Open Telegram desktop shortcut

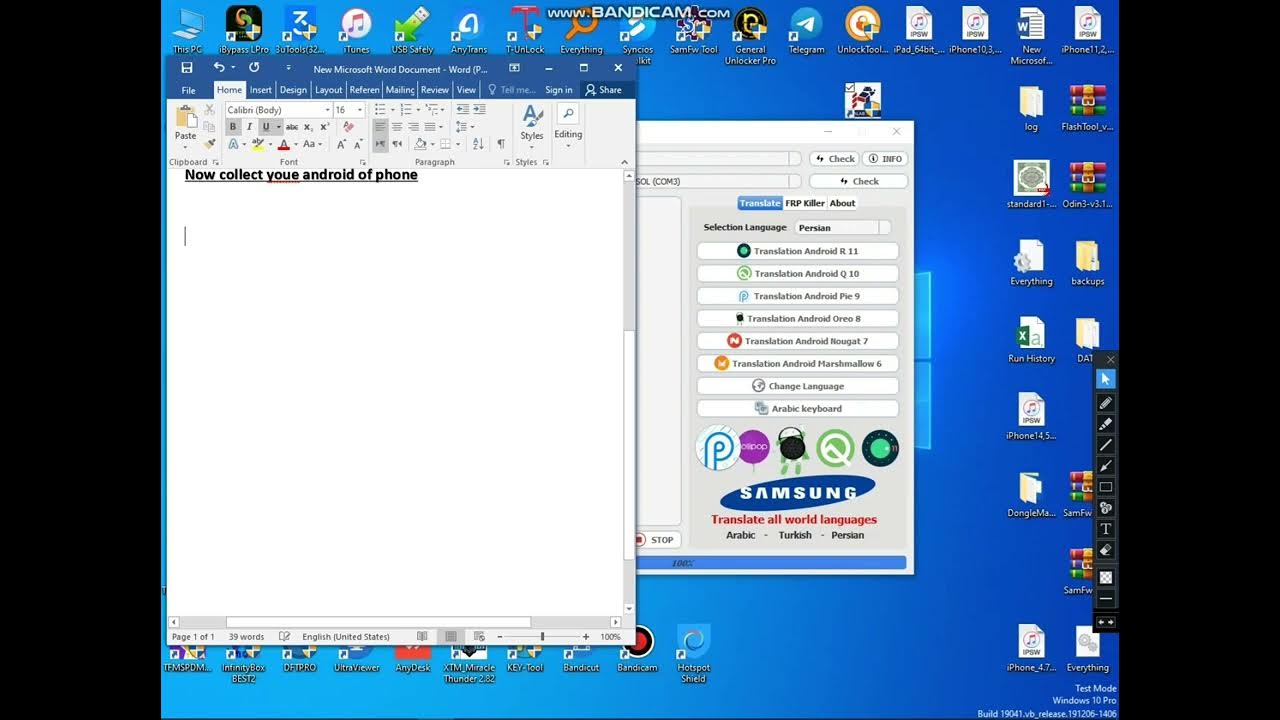pyautogui.click(x=806, y=30)
